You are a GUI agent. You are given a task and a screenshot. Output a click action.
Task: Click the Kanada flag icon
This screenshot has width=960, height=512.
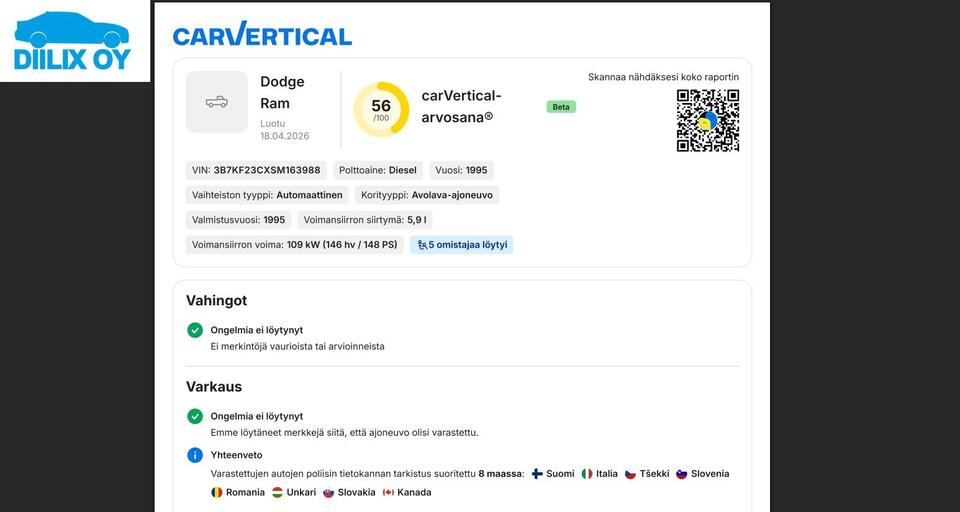point(388,492)
